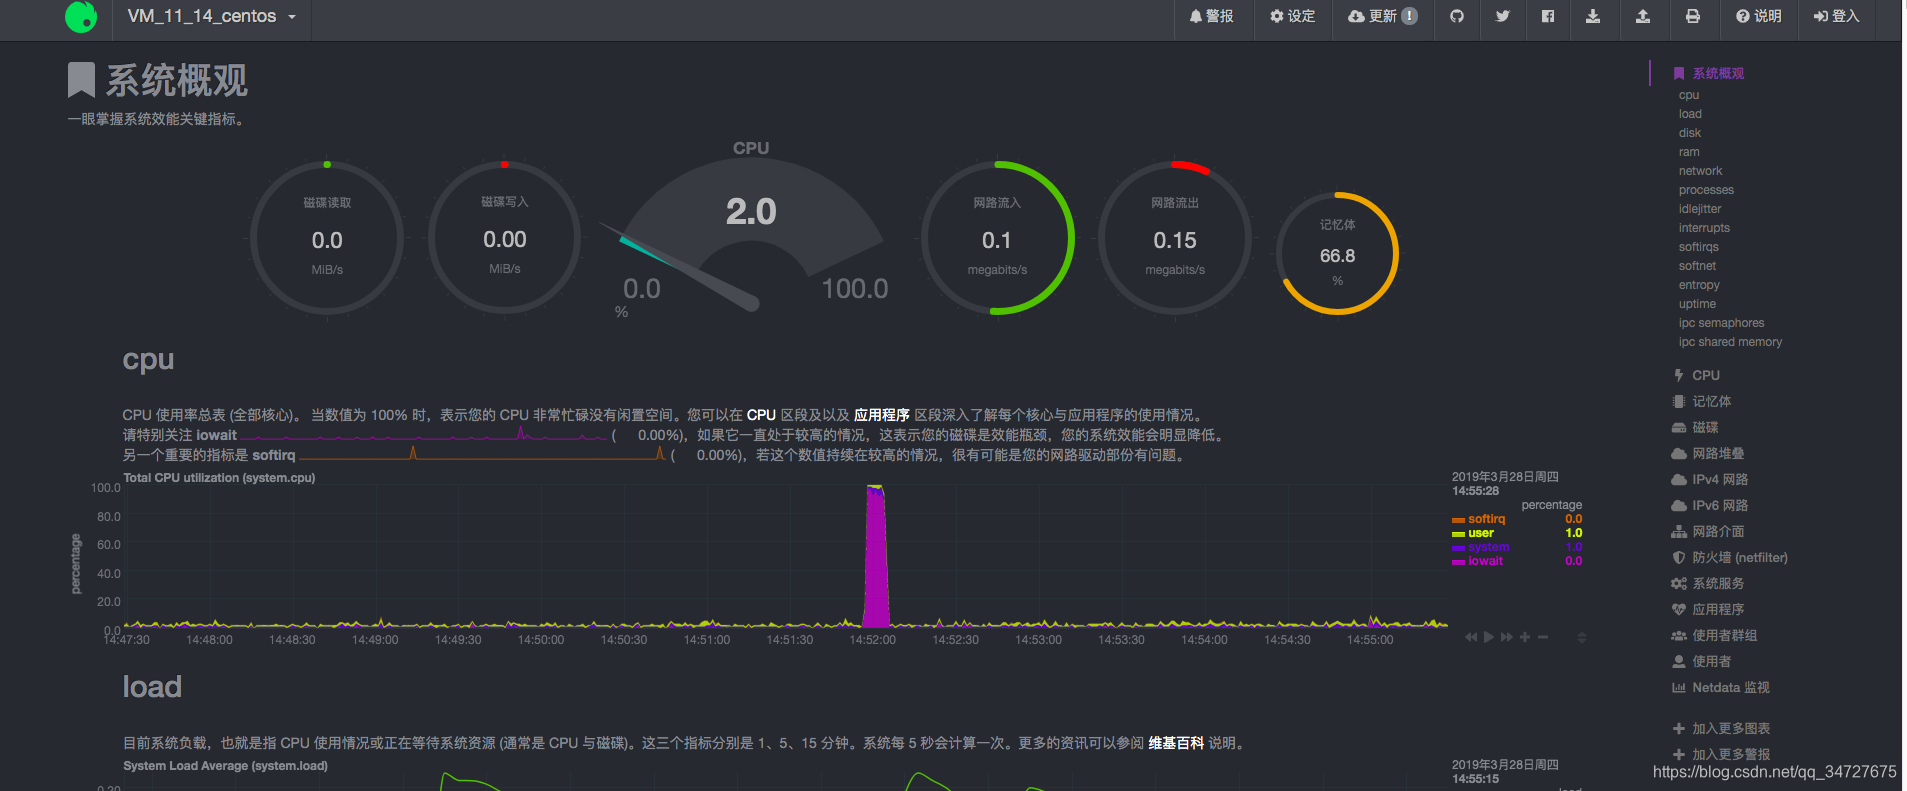Open the 设定 settings gear
This screenshot has width=1907, height=791.
pos(1293,17)
